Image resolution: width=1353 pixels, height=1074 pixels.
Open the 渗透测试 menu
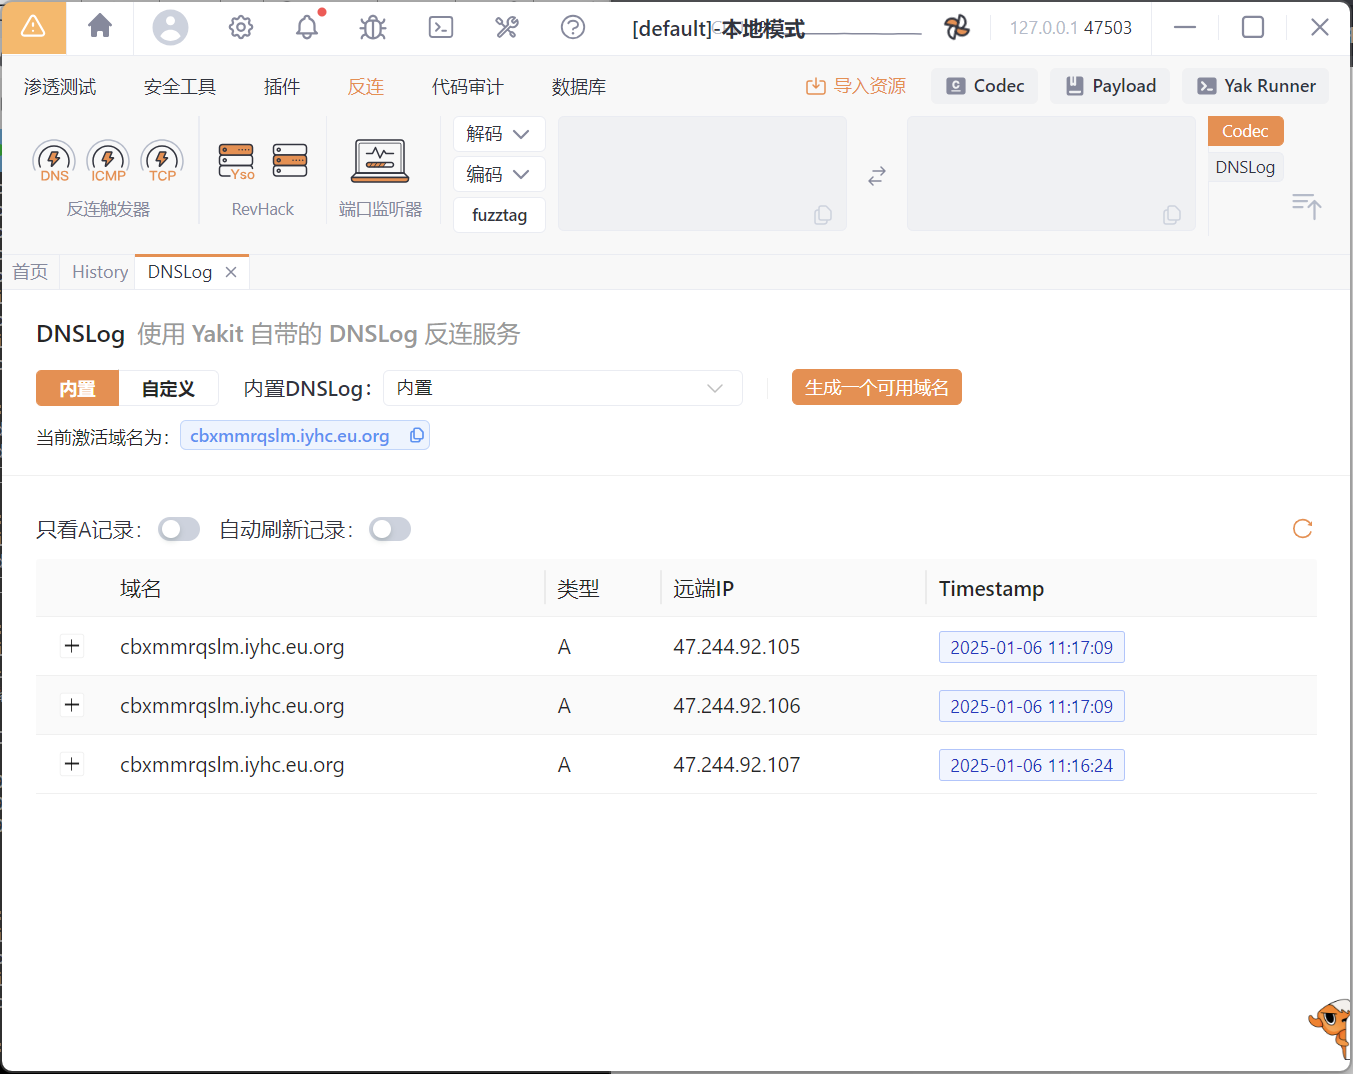(60, 87)
